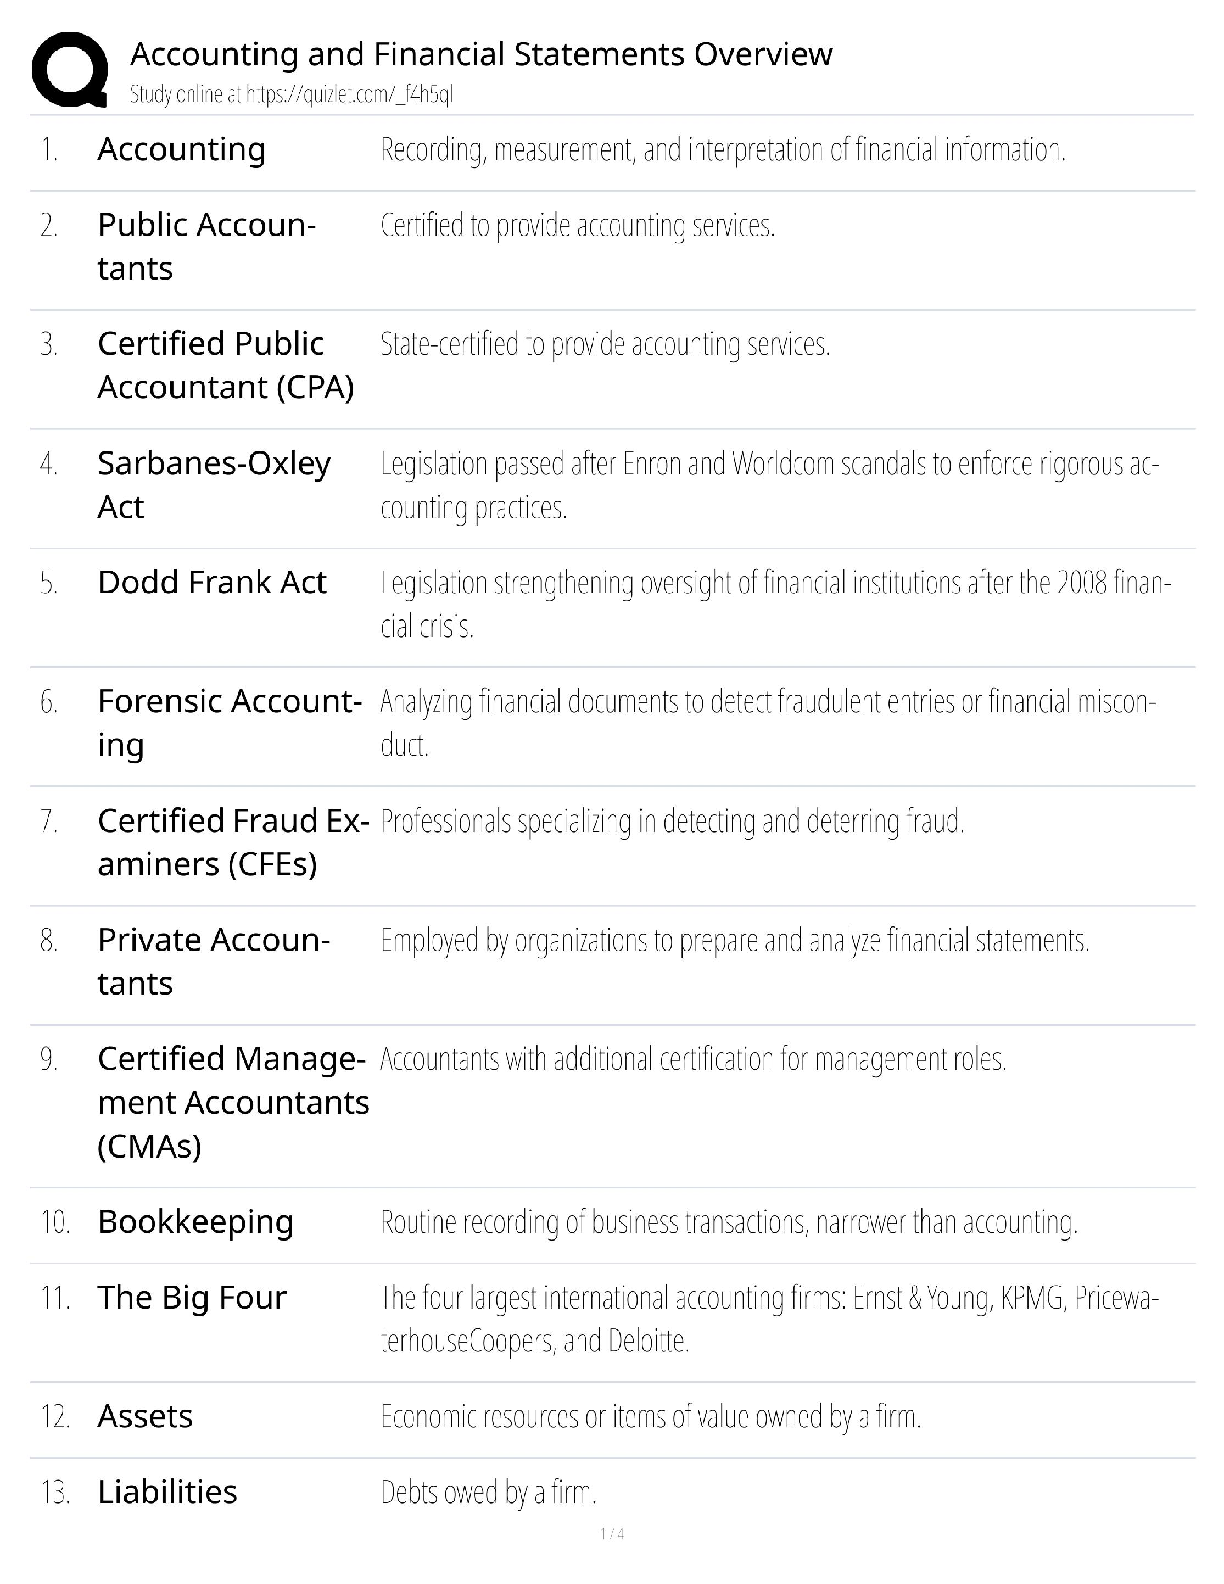
Task: Select "Certified Public Accountant (CPA)" term
Action: click(x=225, y=366)
